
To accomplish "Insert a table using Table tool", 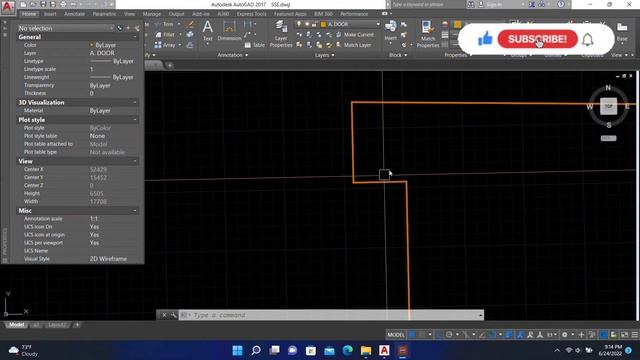I will (x=254, y=45).
